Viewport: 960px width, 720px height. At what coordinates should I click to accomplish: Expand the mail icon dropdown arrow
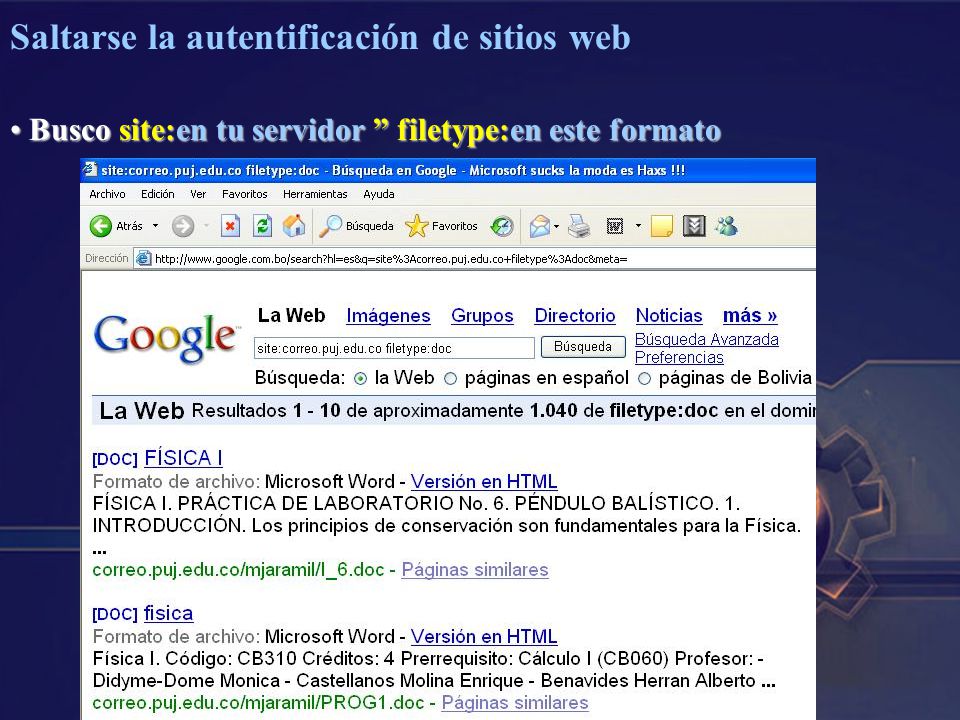(556, 227)
